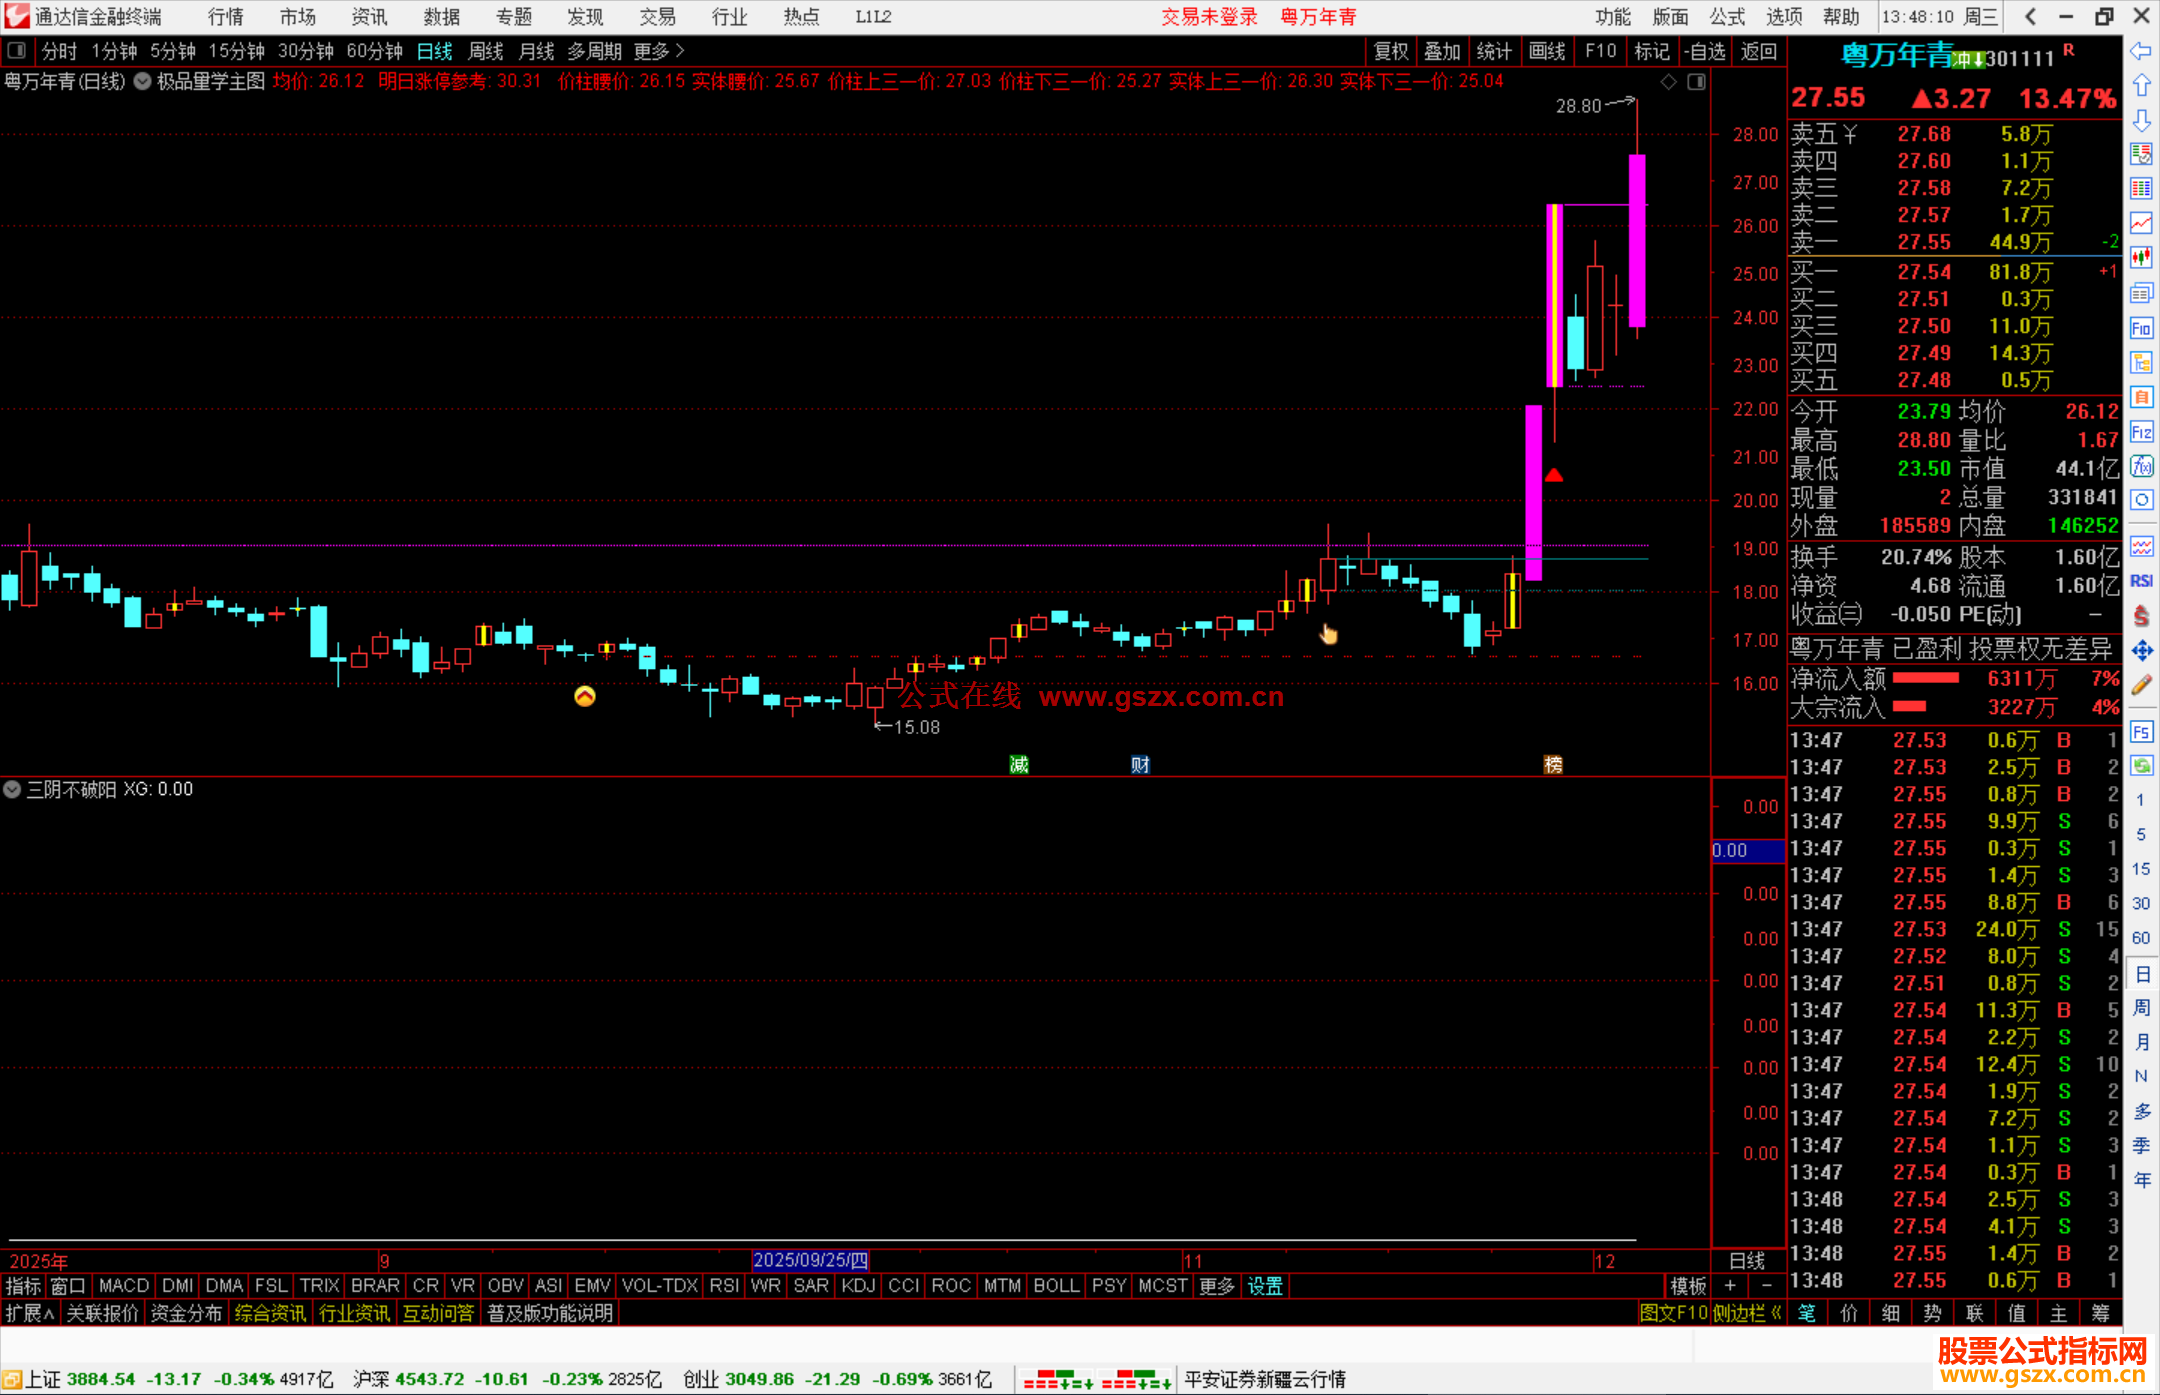Expand the 扩展 bottom panel
Screen dimensions: 2160x1395
pos(30,1312)
